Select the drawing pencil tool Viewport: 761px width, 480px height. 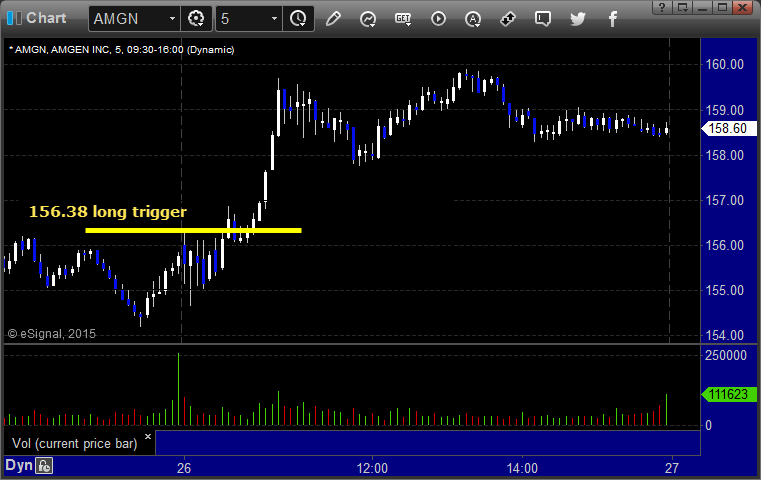click(333, 19)
